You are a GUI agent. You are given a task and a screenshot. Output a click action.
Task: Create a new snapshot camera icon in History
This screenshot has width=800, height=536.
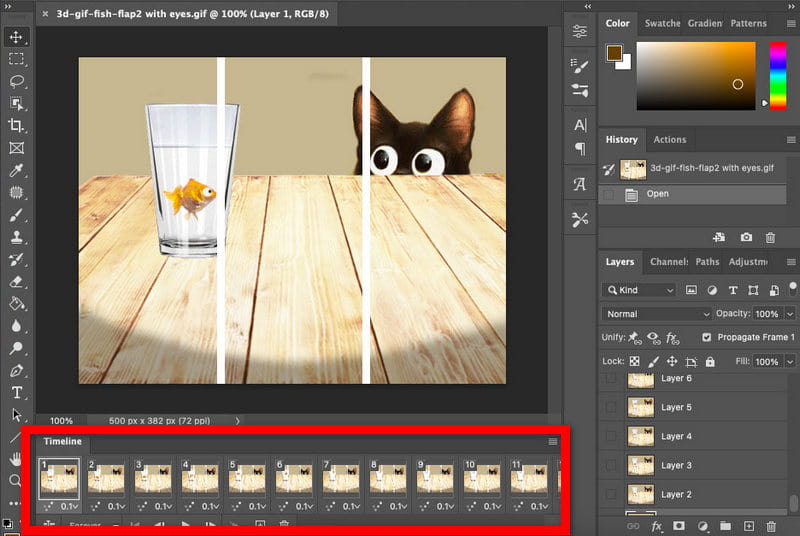[746, 237]
